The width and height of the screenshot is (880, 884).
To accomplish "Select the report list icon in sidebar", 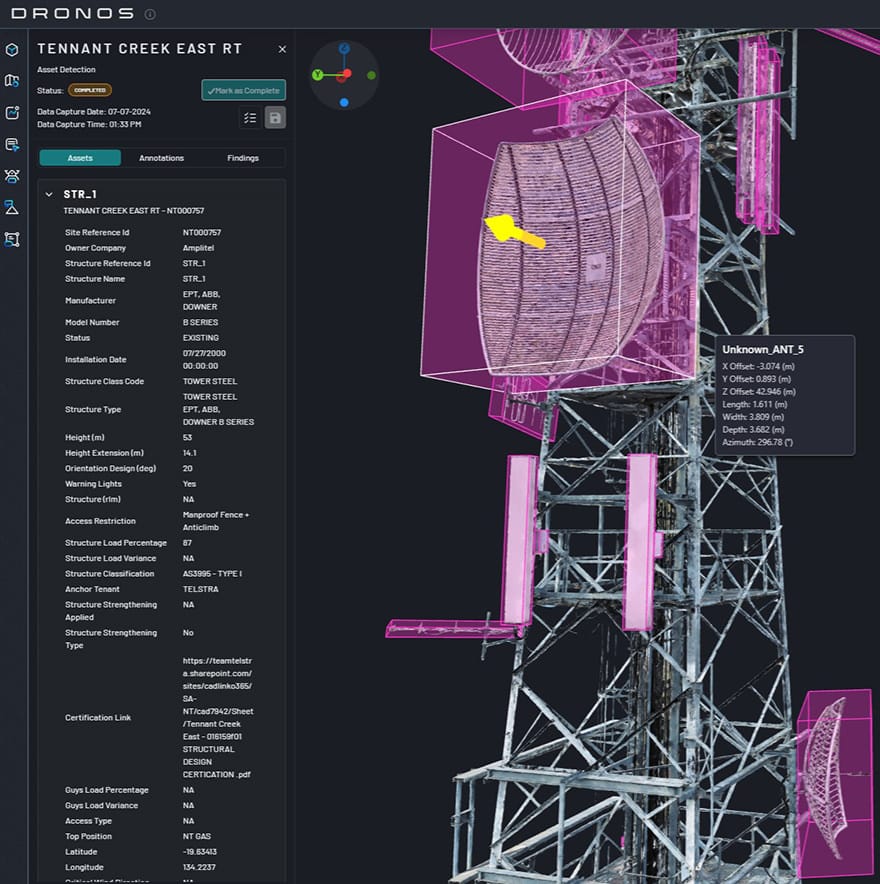I will coord(12,145).
